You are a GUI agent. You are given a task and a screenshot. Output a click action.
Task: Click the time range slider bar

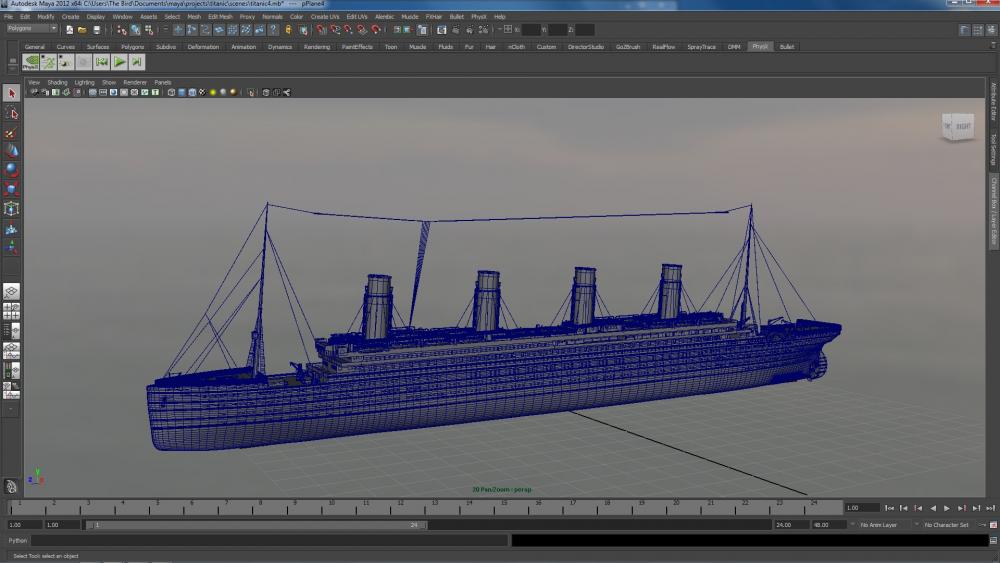click(x=255, y=525)
